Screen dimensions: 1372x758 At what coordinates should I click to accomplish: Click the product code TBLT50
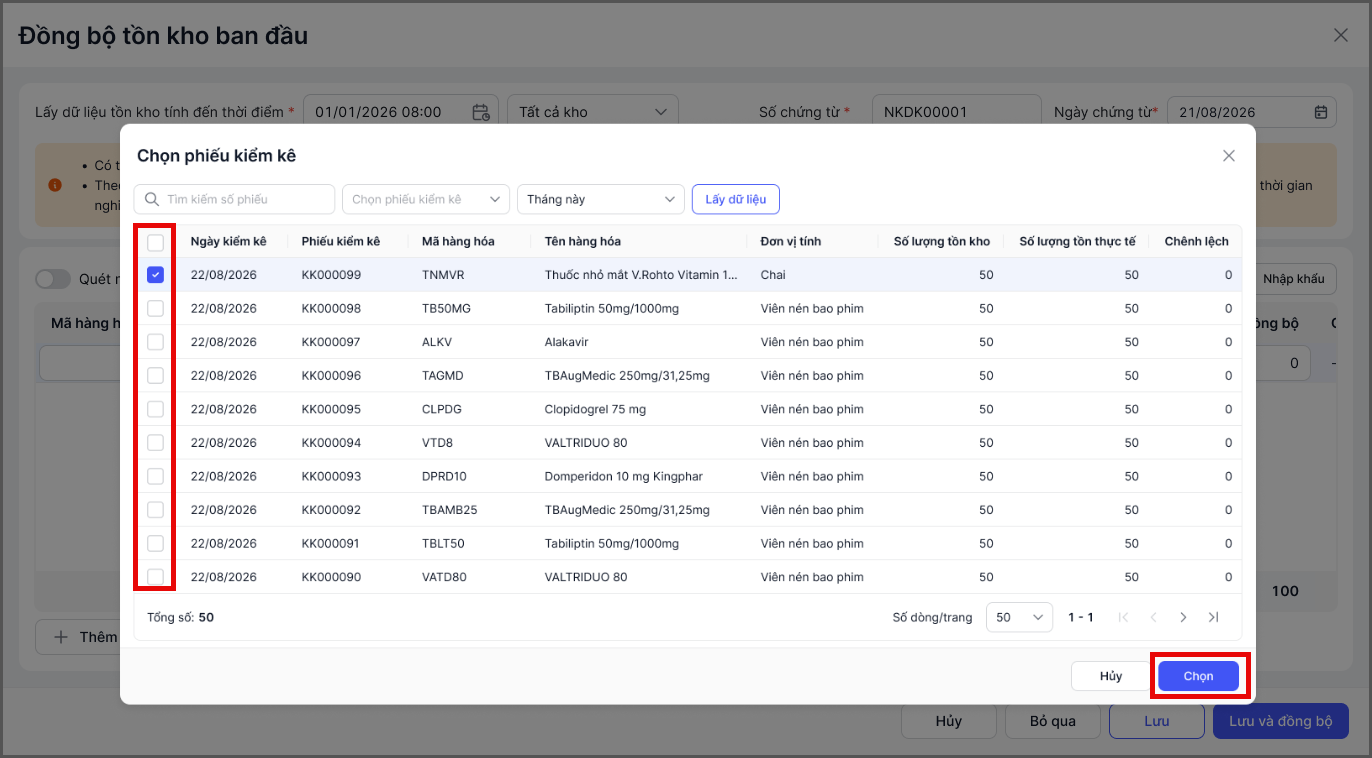(x=443, y=543)
